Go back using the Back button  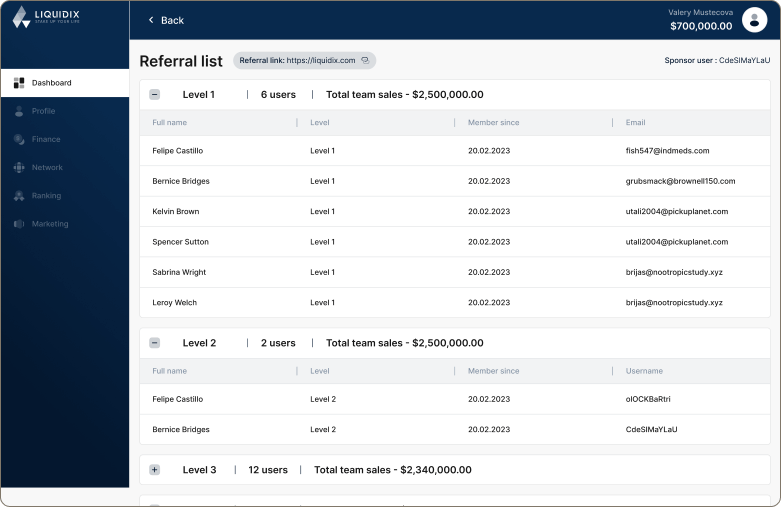coord(166,20)
